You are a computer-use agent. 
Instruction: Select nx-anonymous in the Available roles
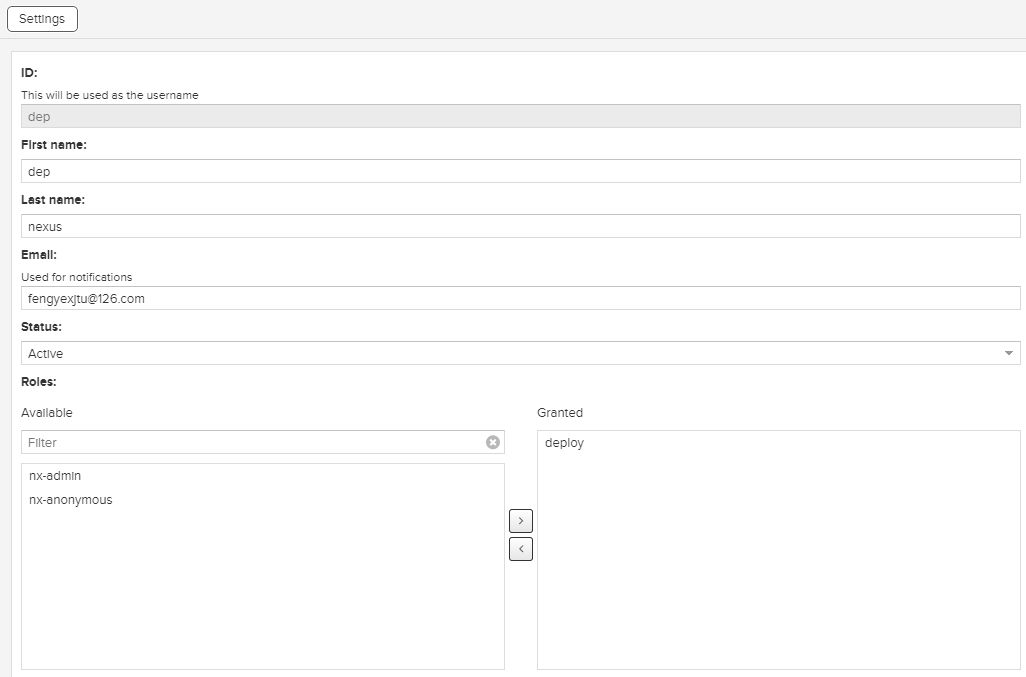pos(71,500)
